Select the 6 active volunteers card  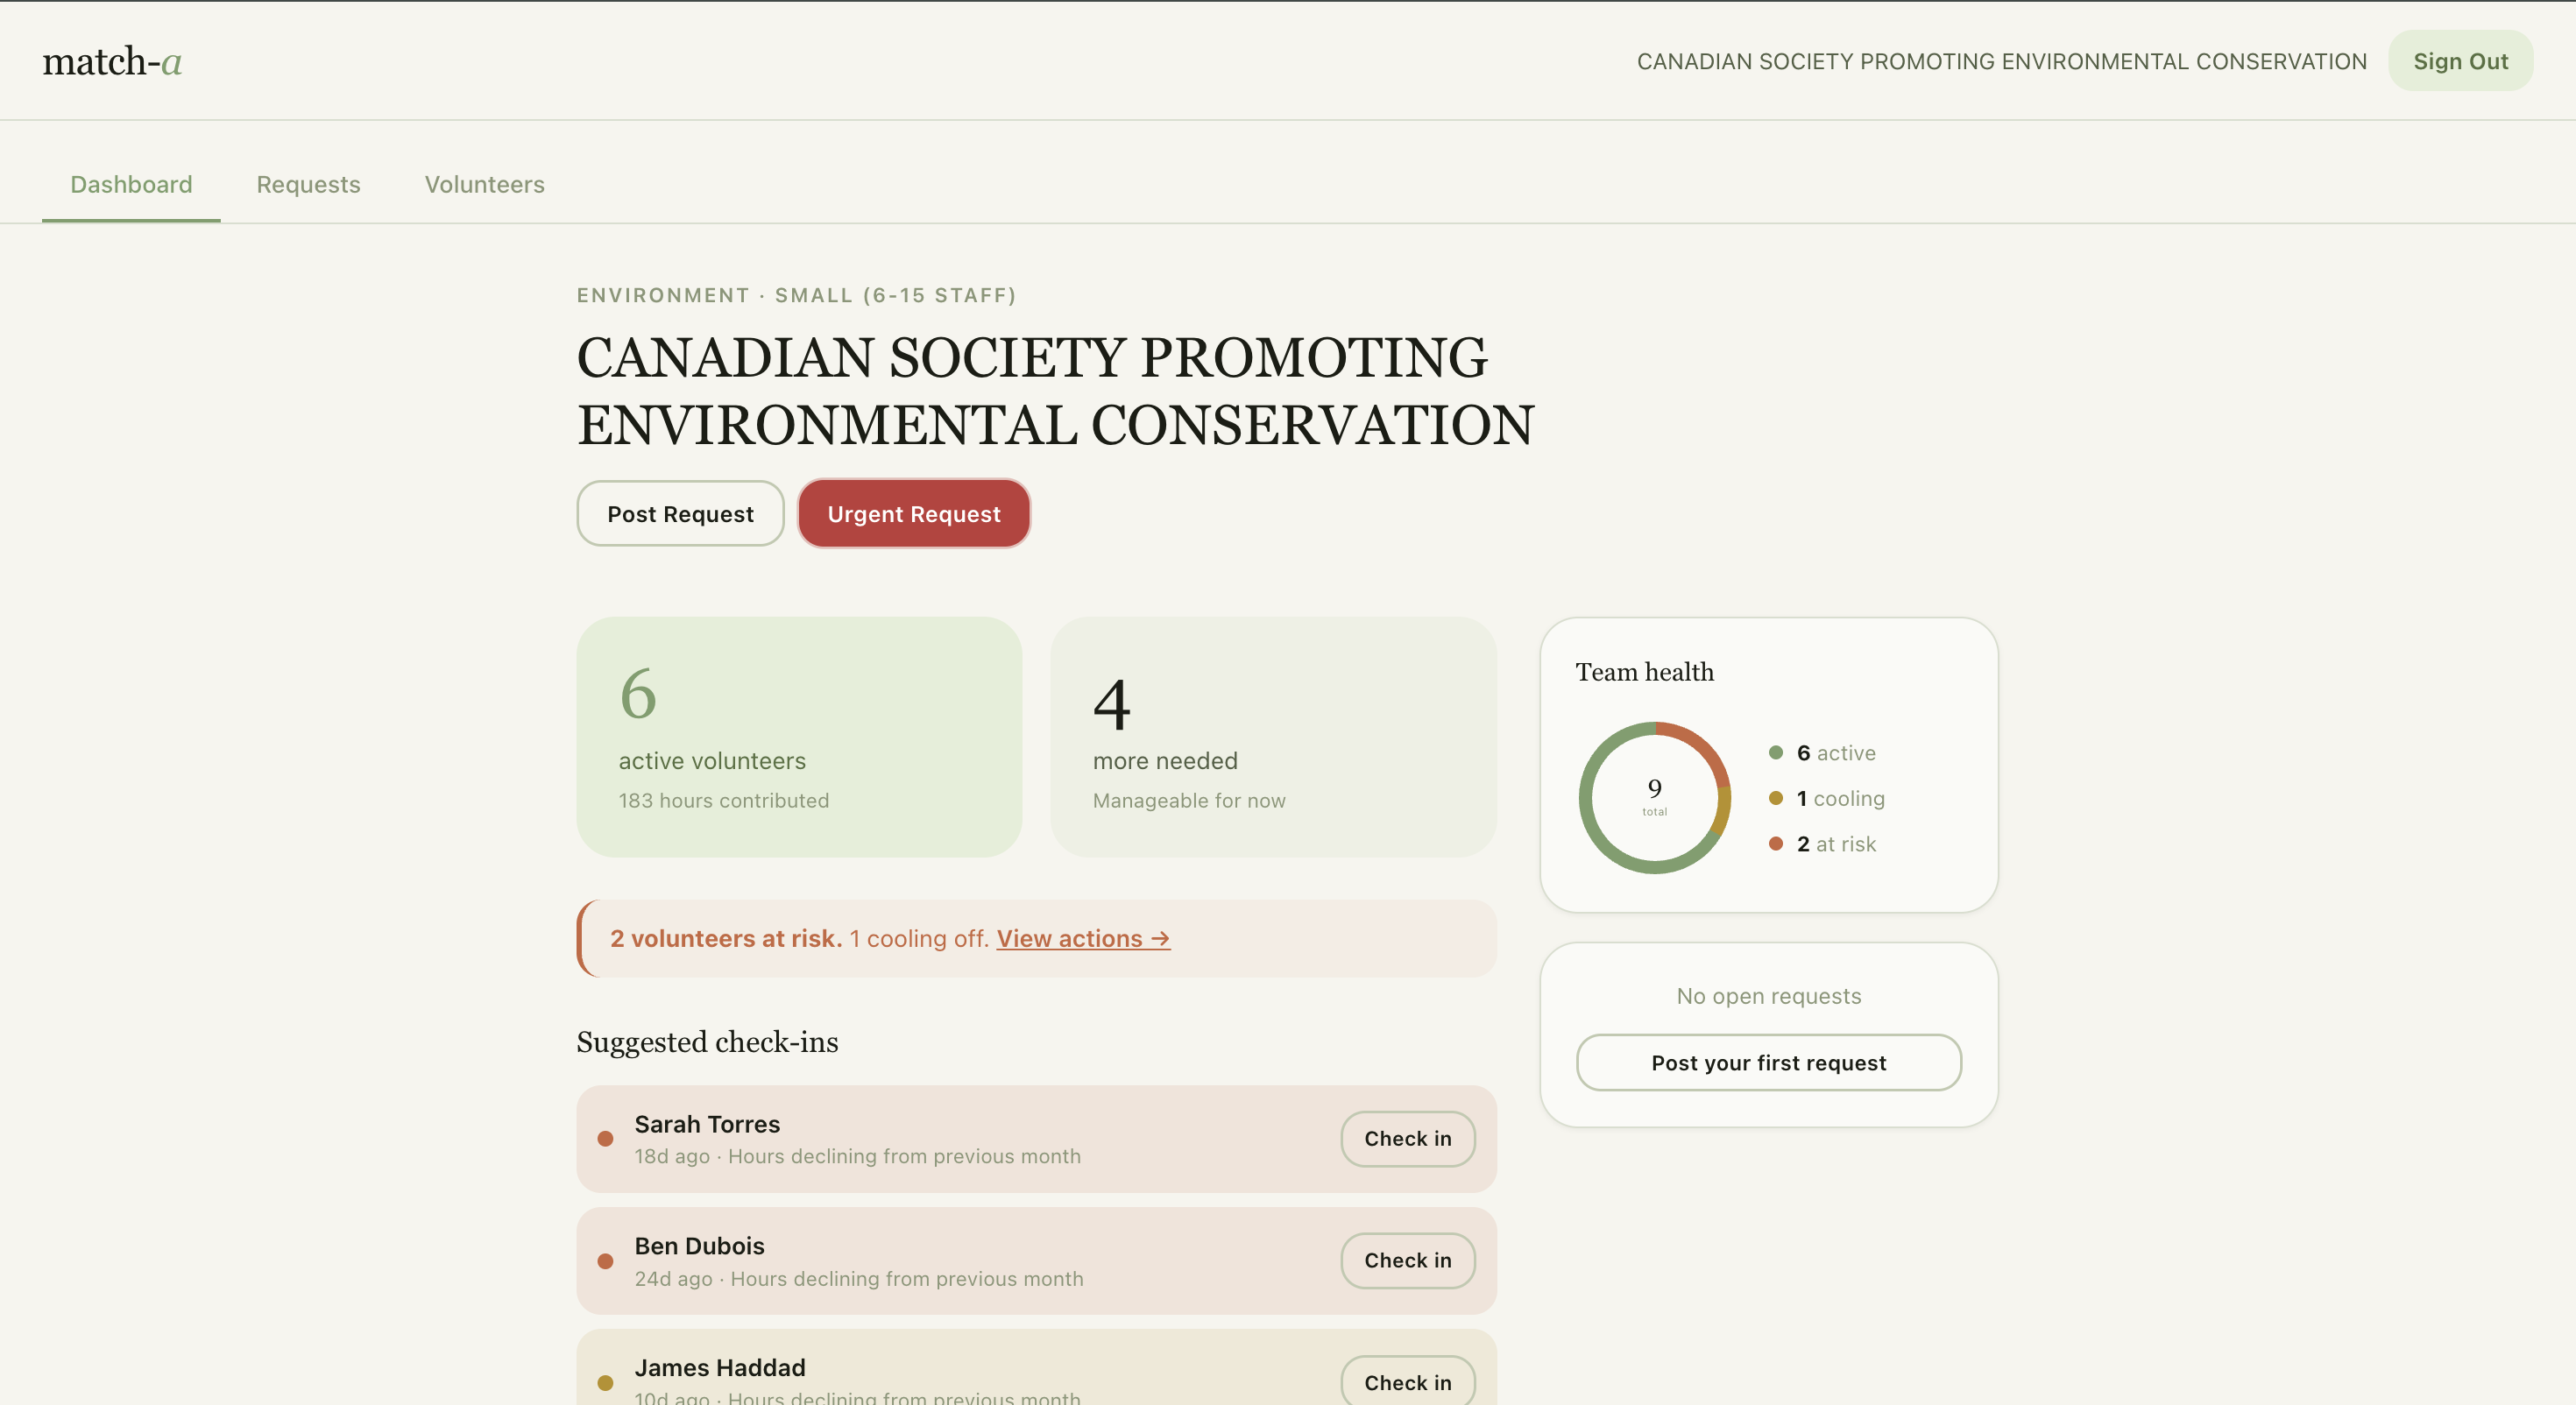pos(799,737)
